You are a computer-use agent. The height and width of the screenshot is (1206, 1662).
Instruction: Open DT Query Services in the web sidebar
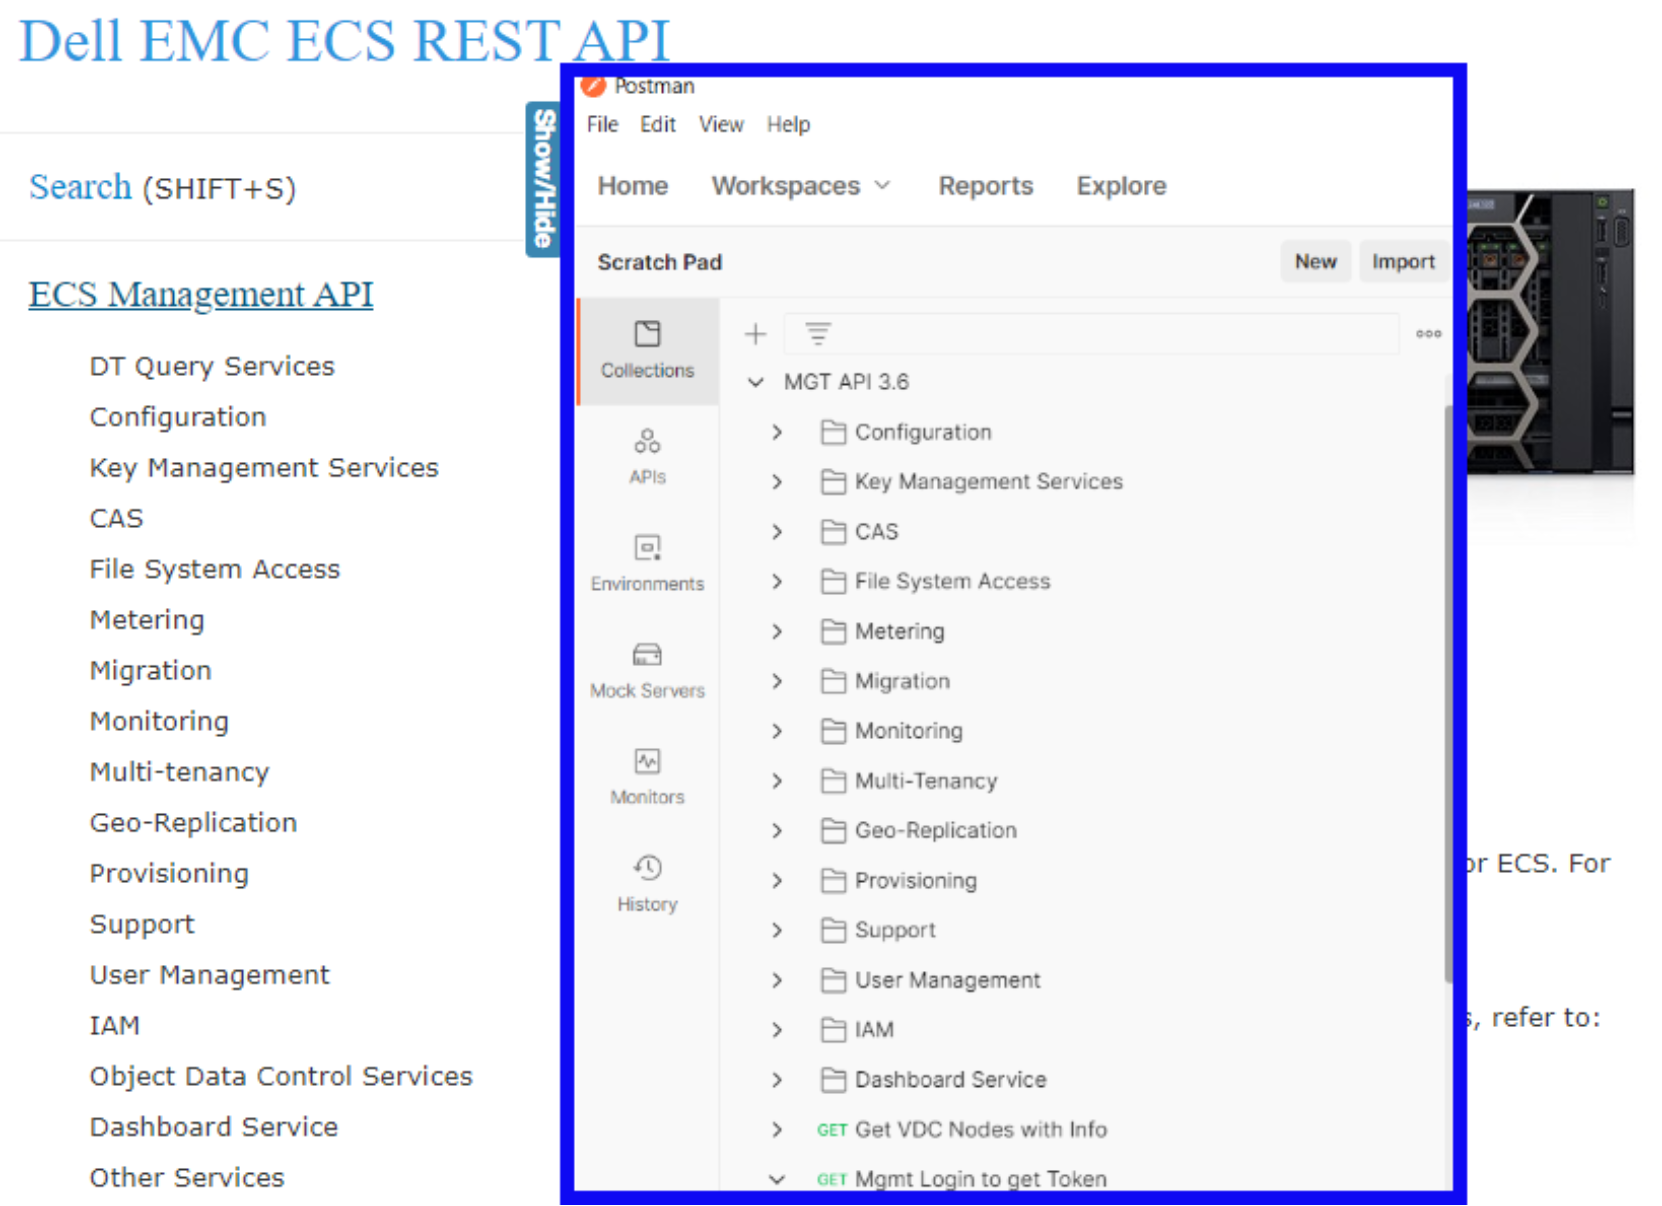pos(212,366)
